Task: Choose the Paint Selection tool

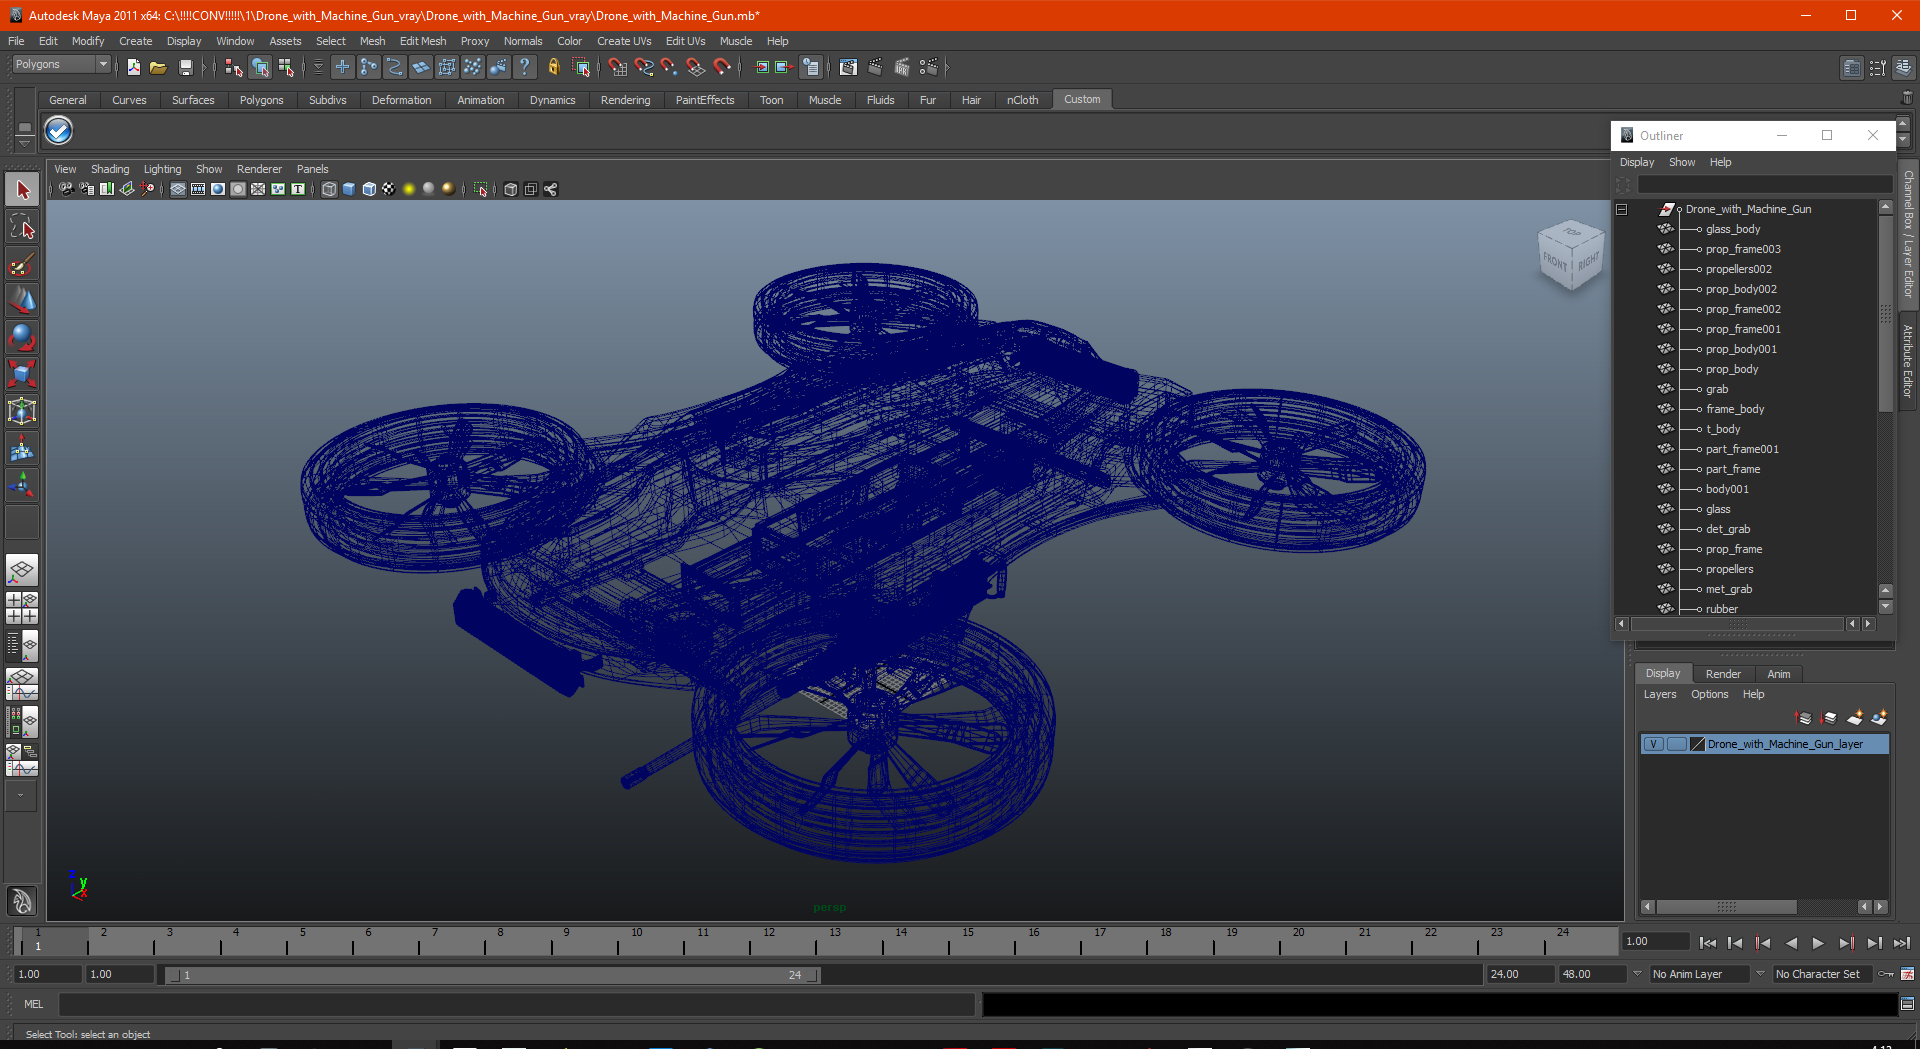Action: 22,264
